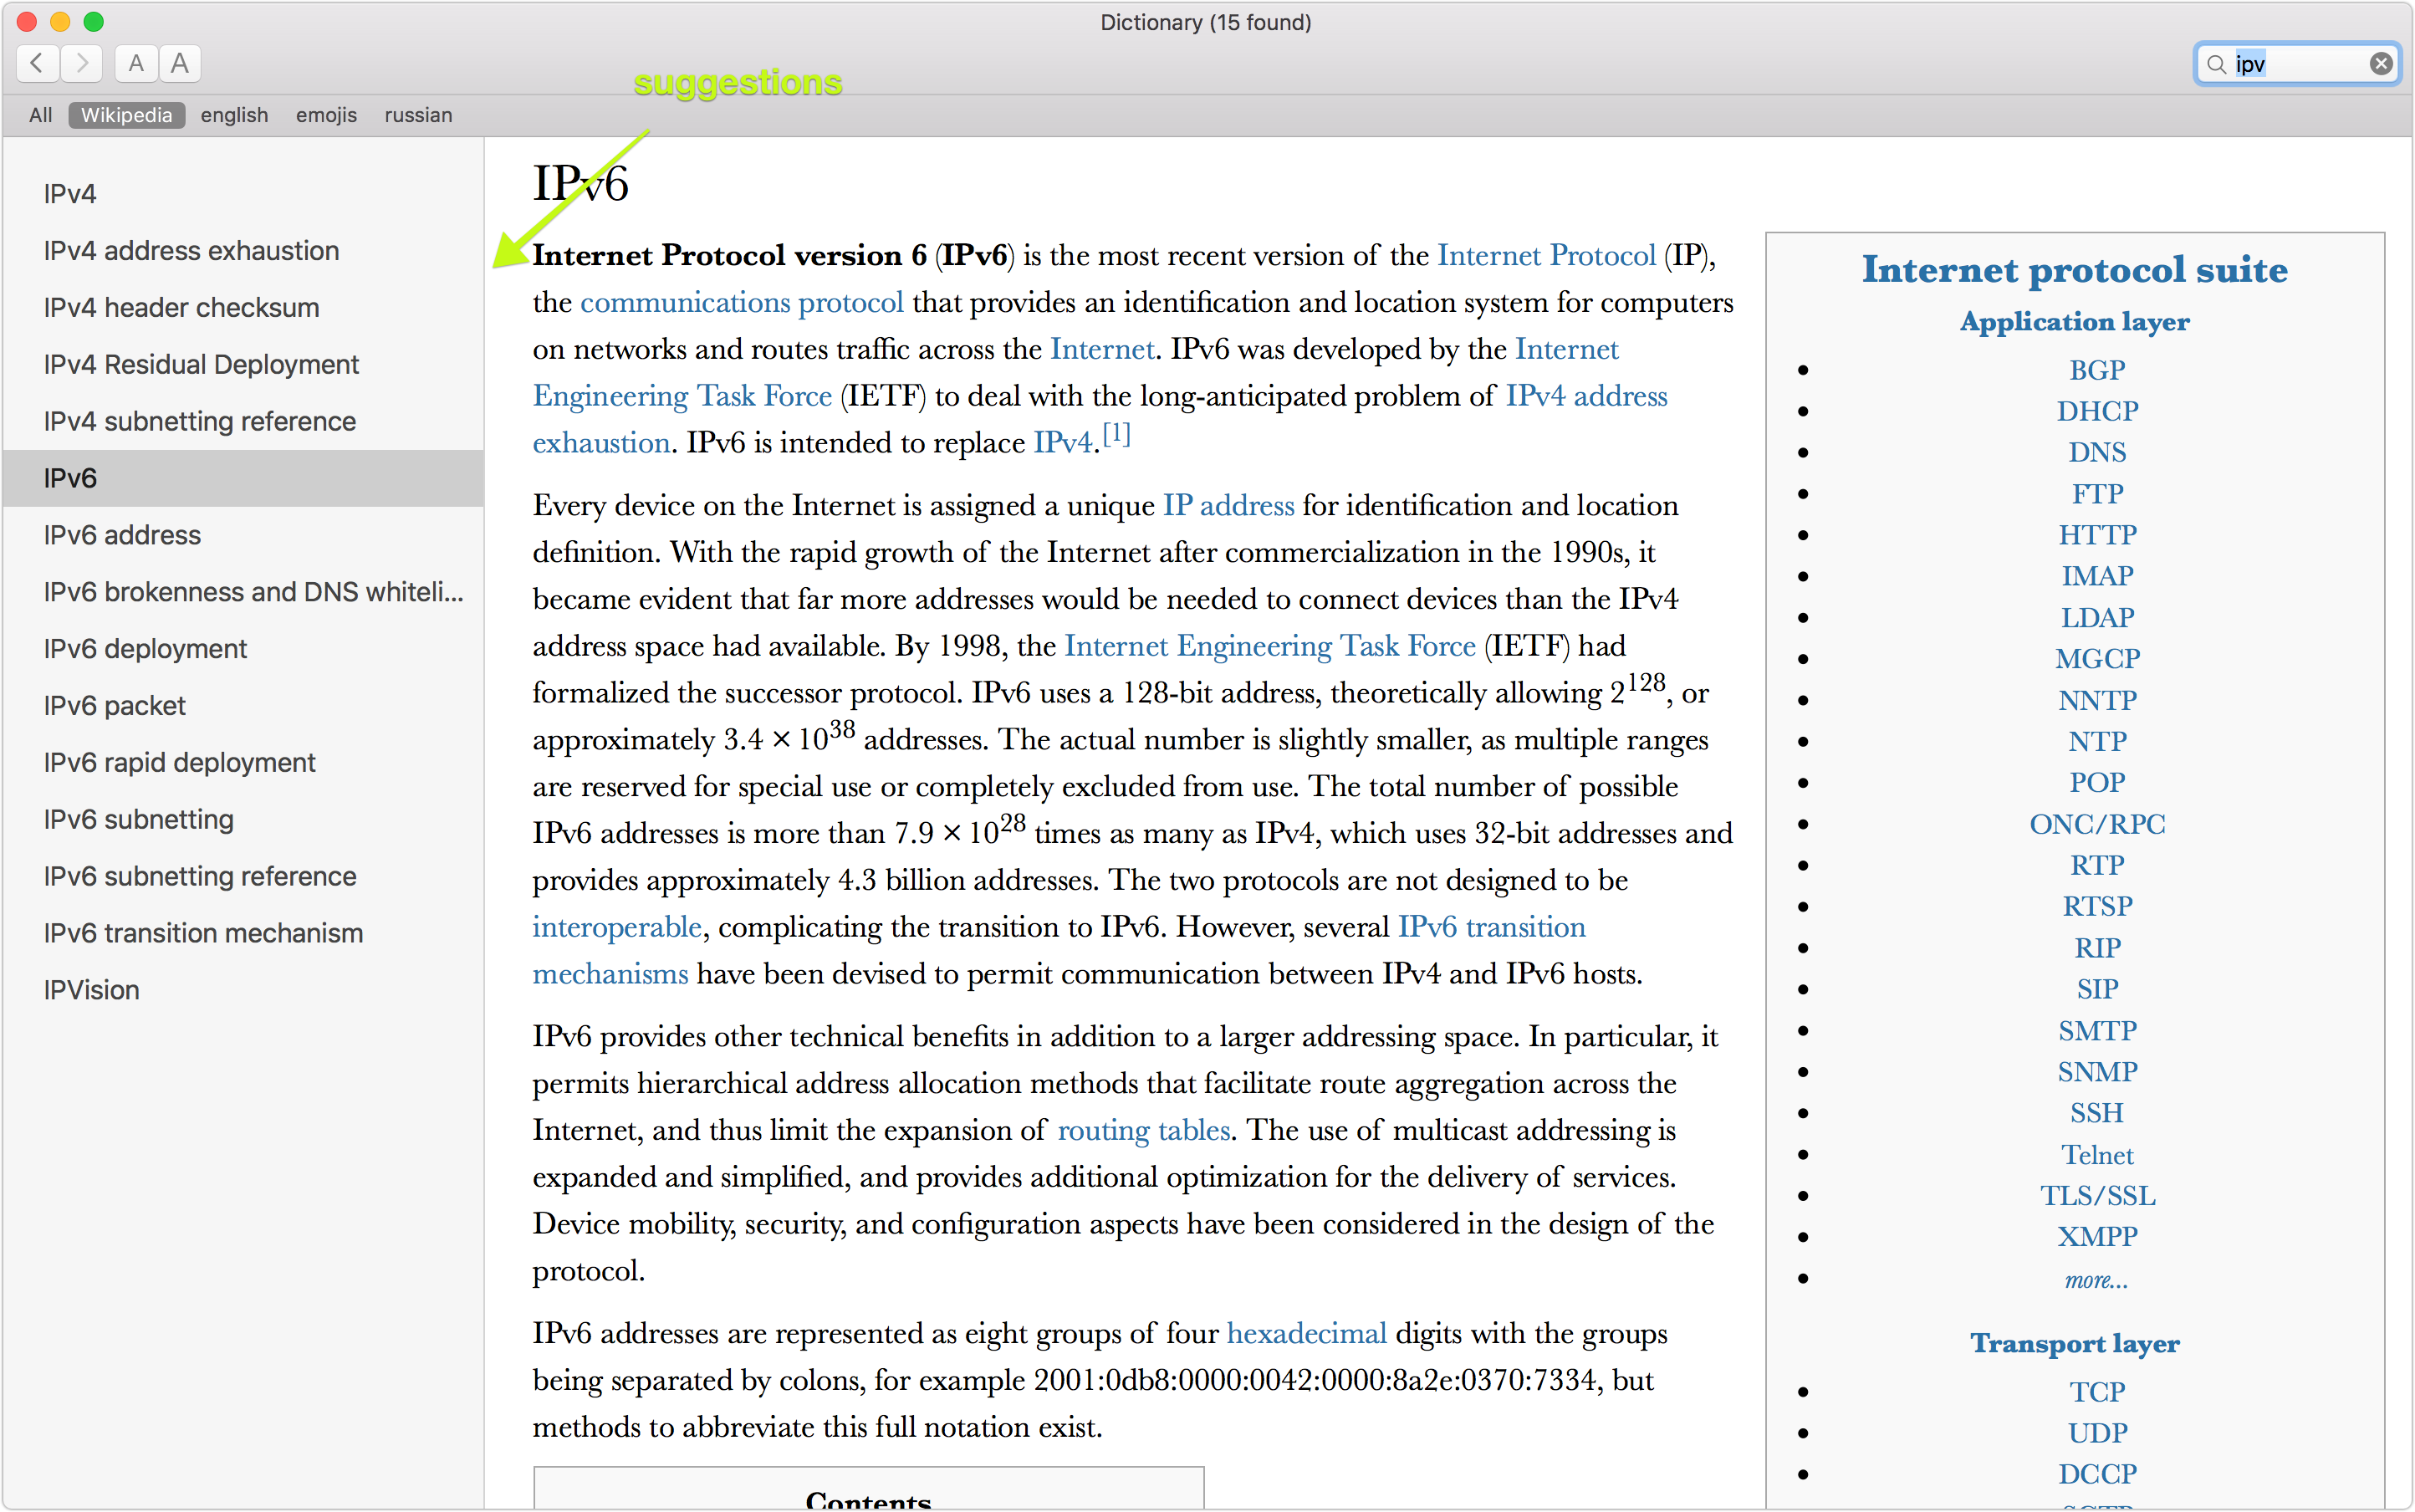Select the IPVision entry in sidebar
Screen dimensions: 2415x1512
(x=91, y=990)
